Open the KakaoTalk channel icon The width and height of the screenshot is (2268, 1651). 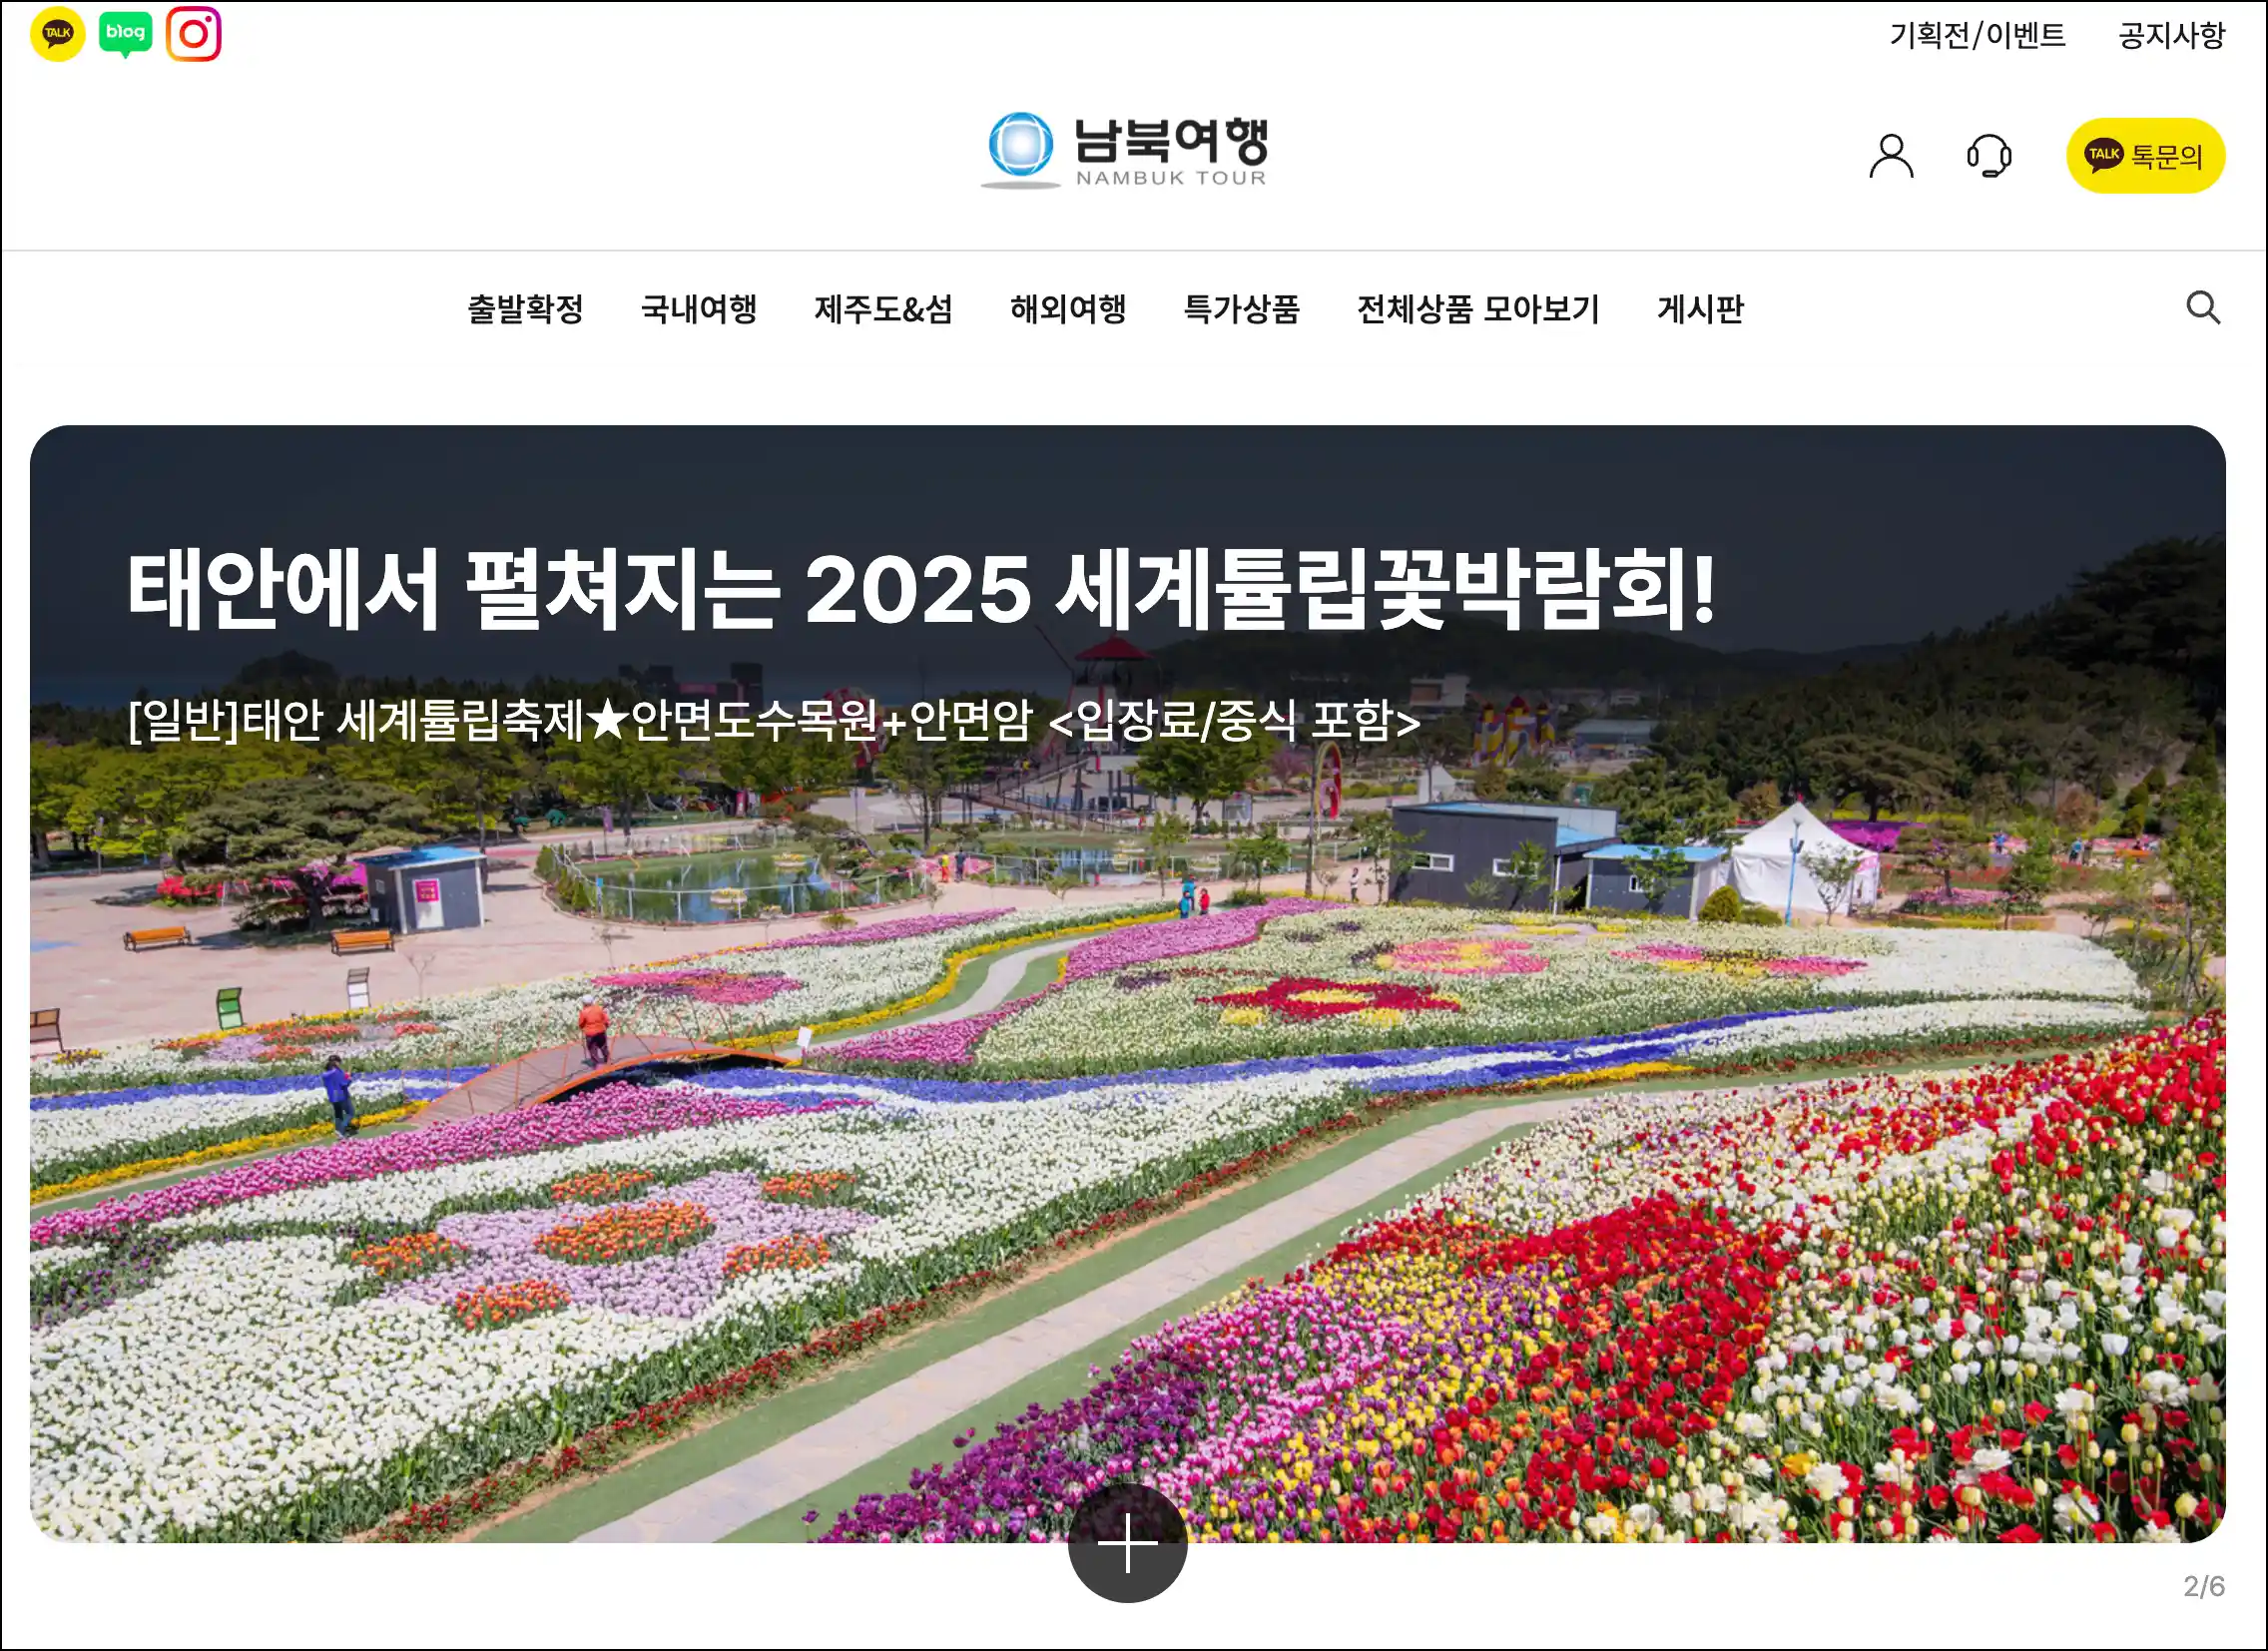pyautogui.click(x=57, y=34)
